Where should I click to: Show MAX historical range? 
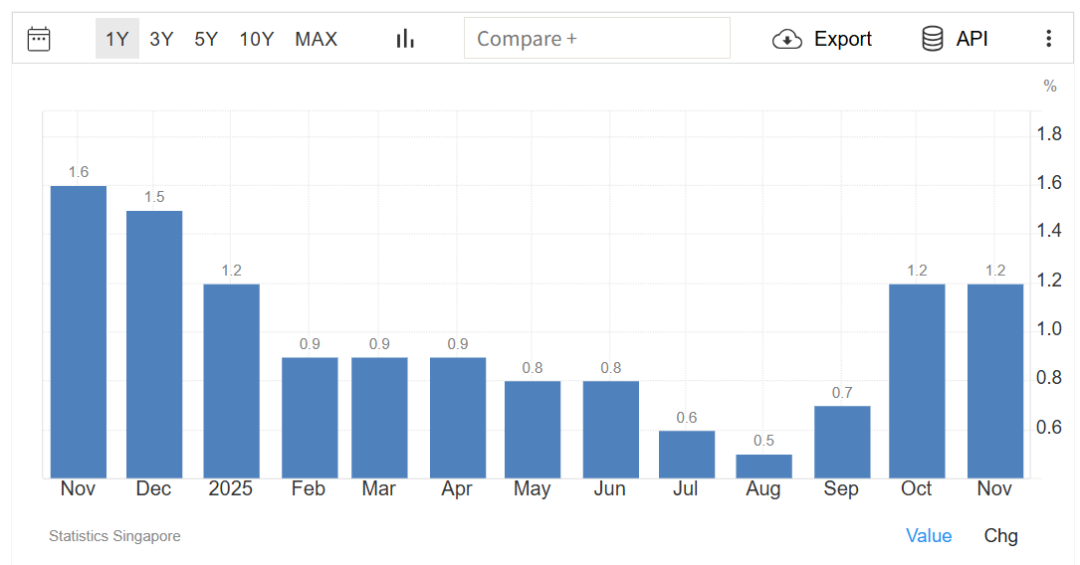pyautogui.click(x=316, y=39)
